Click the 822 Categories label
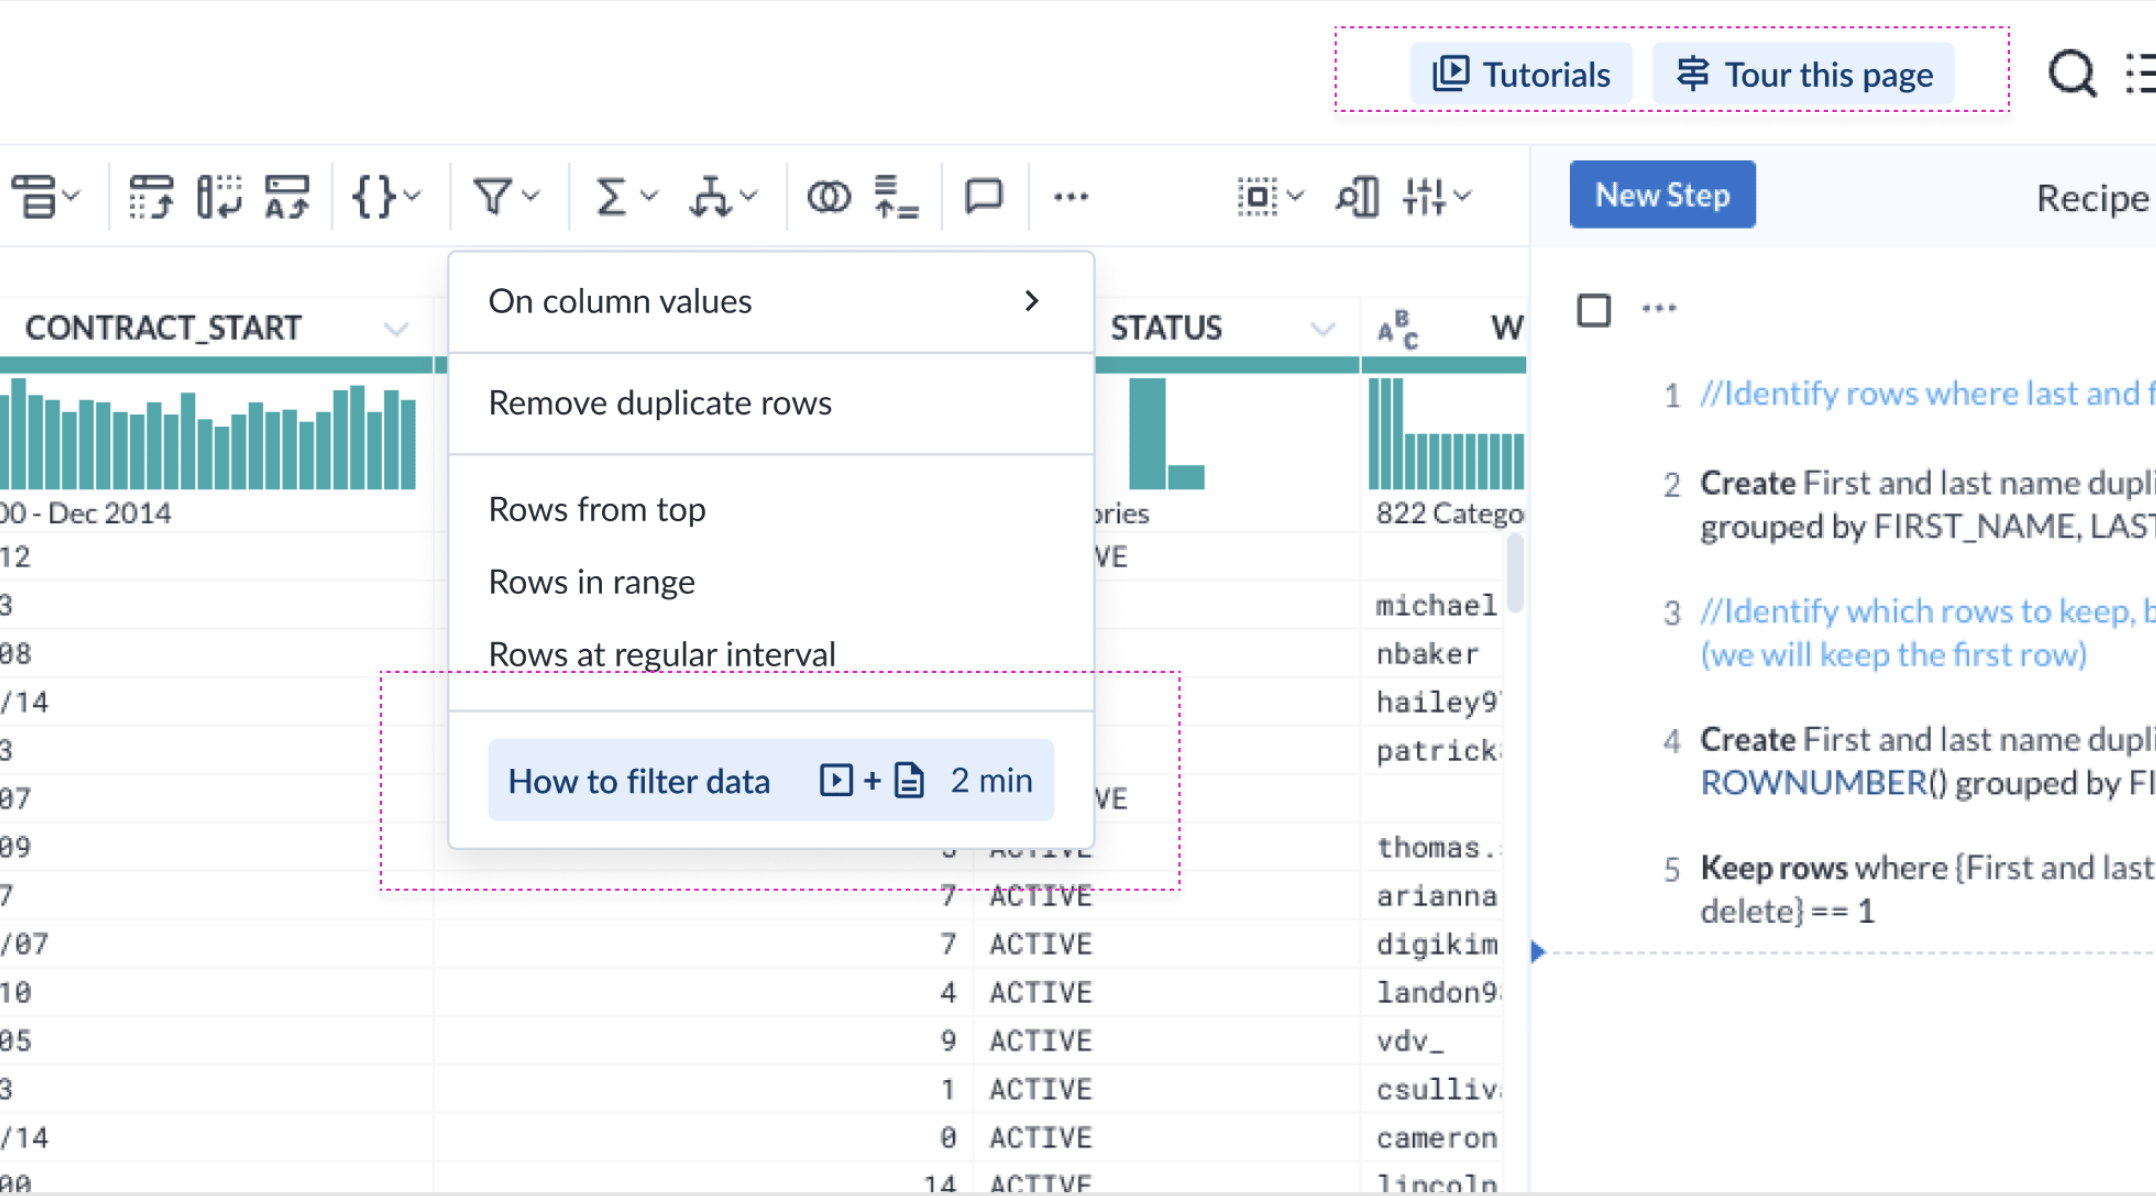Viewport: 2156px width, 1196px height. [x=1450, y=513]
